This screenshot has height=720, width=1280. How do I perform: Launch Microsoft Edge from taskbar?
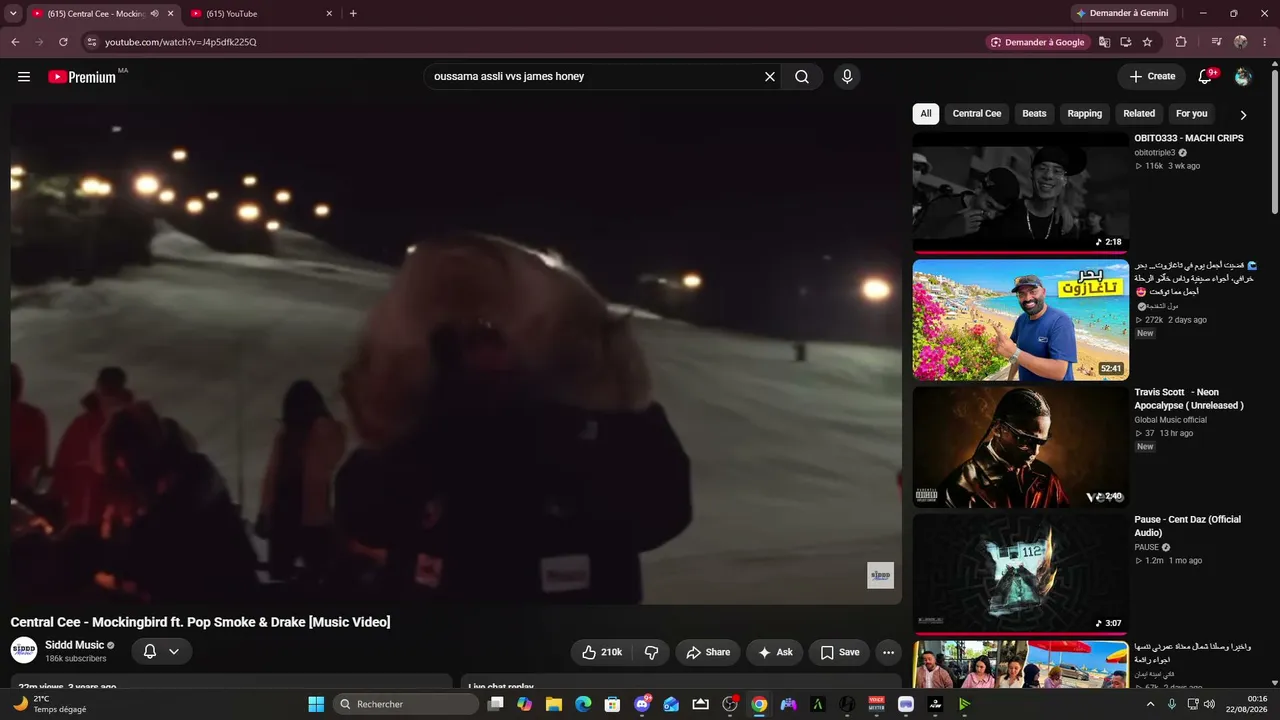pyautogui.click(x=583, y=704)
